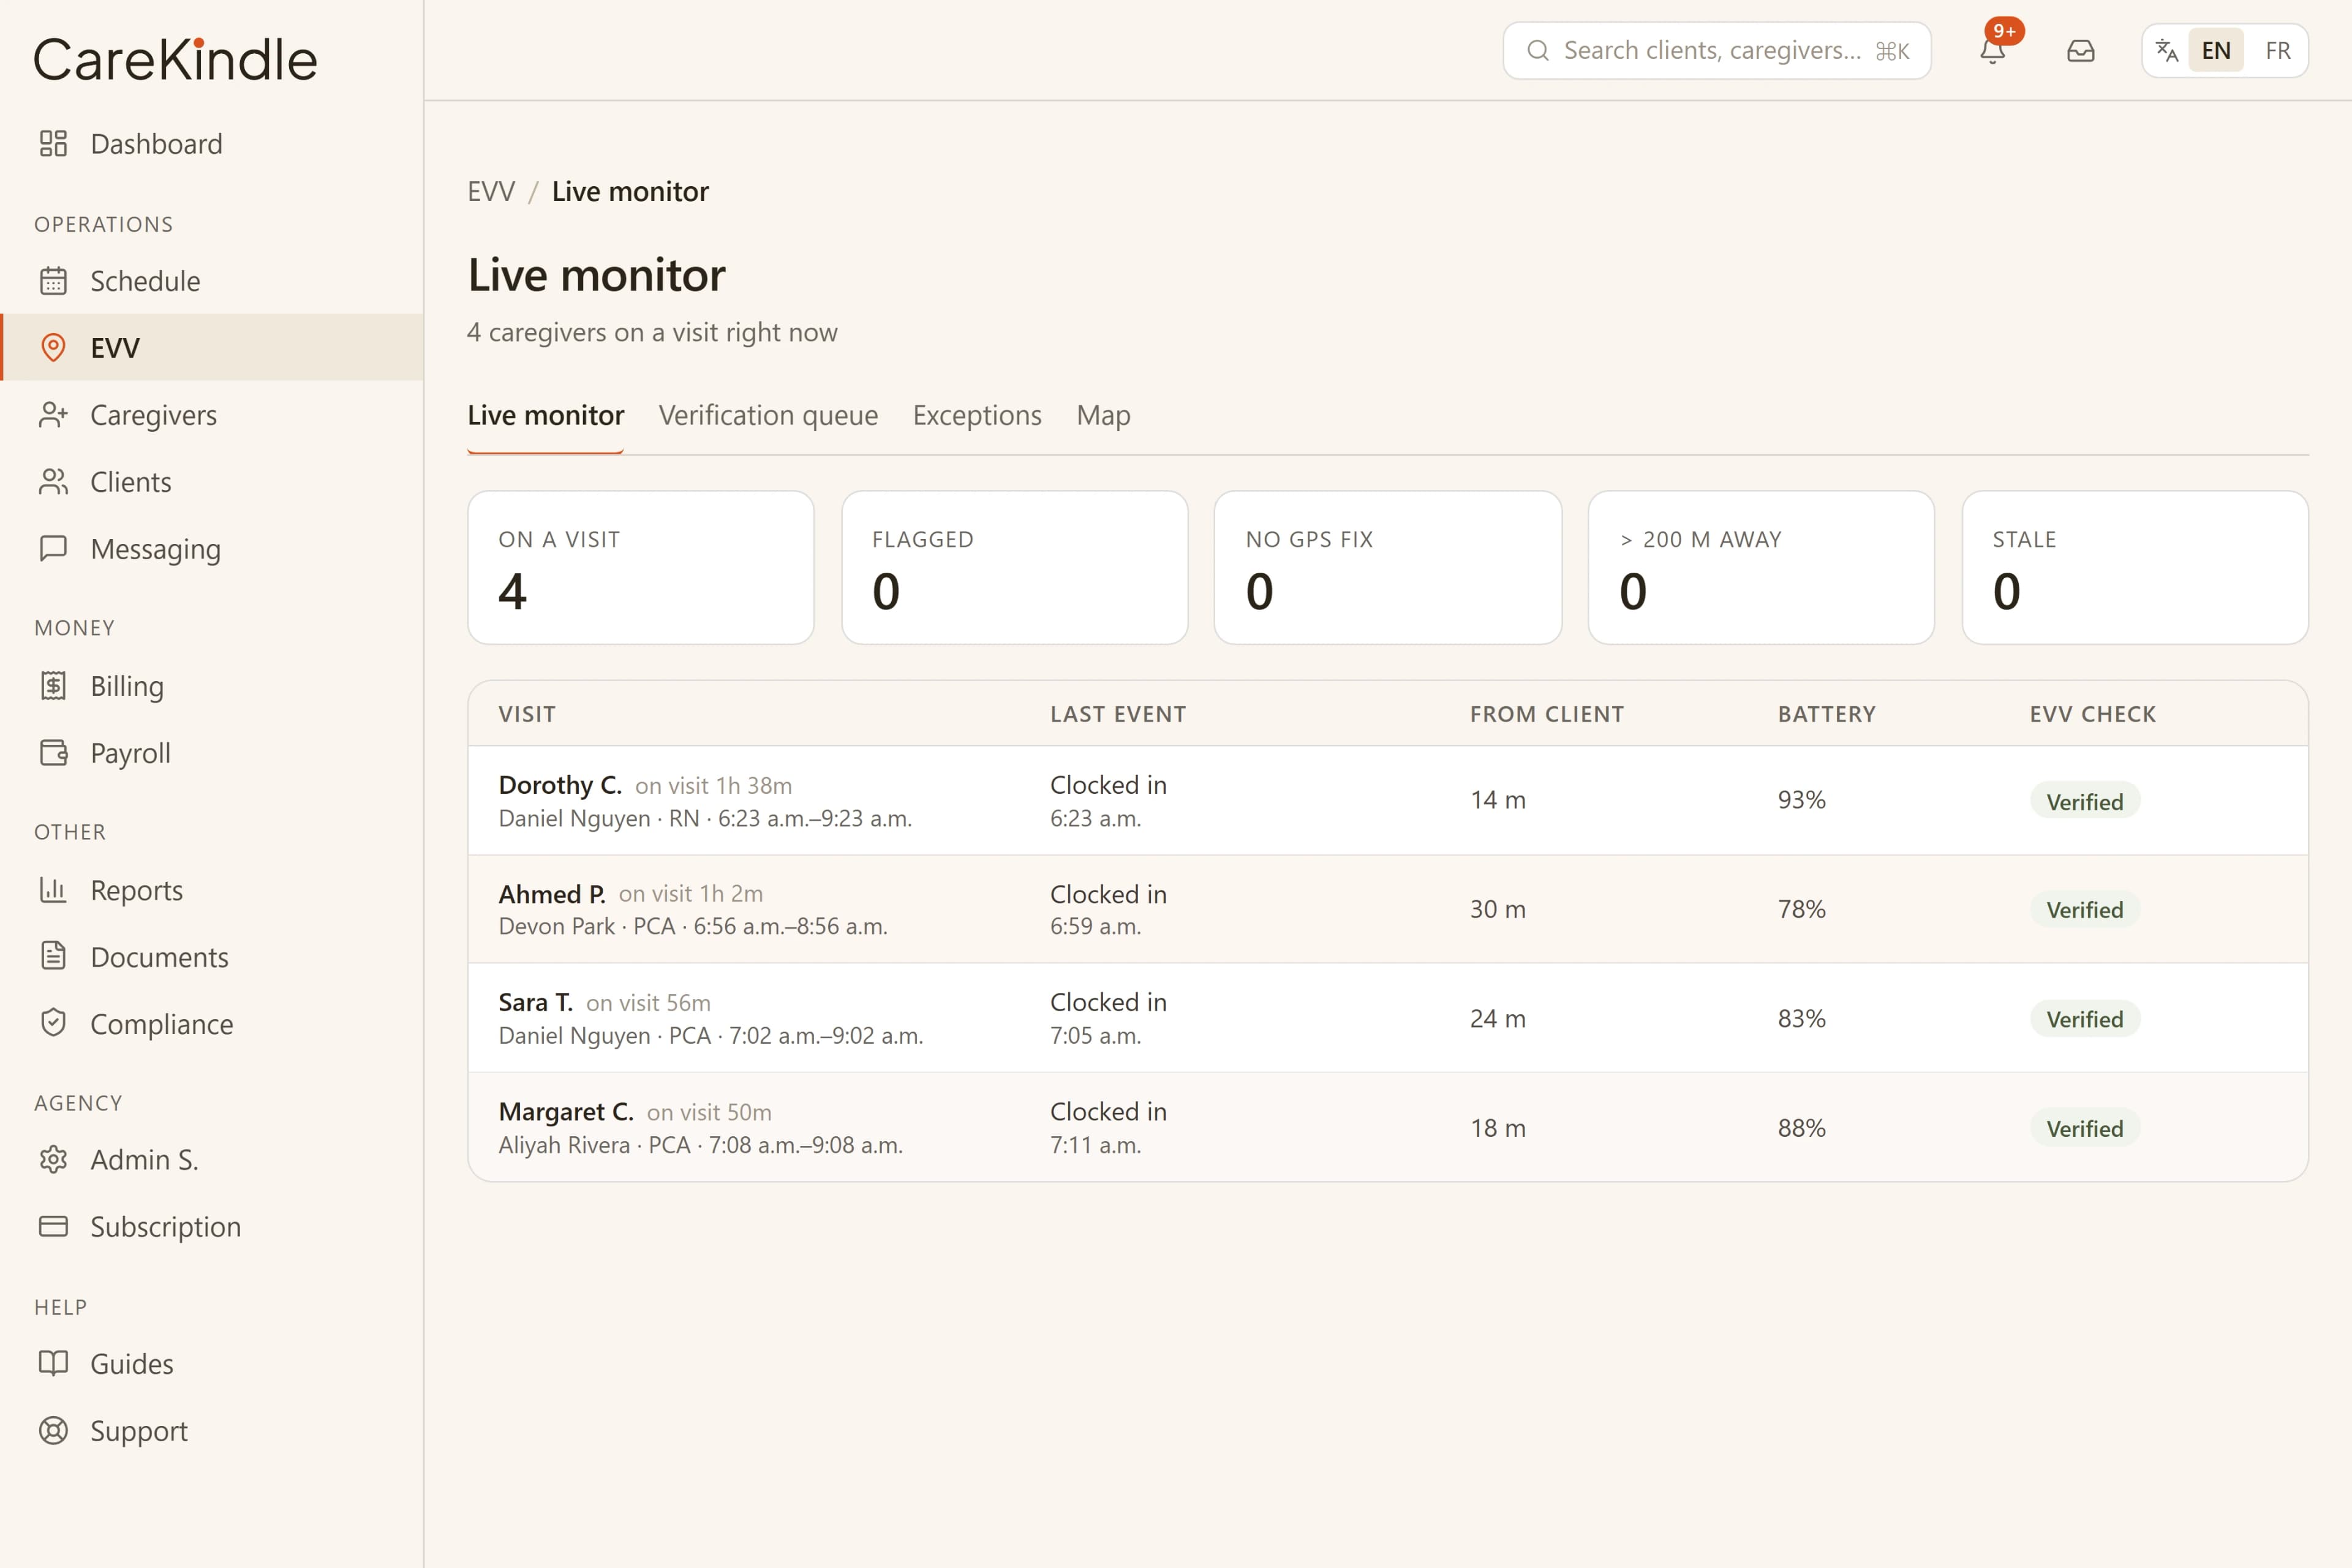Click the Subscription card icon
2352x1568 pixels.
coord(53,1227)
